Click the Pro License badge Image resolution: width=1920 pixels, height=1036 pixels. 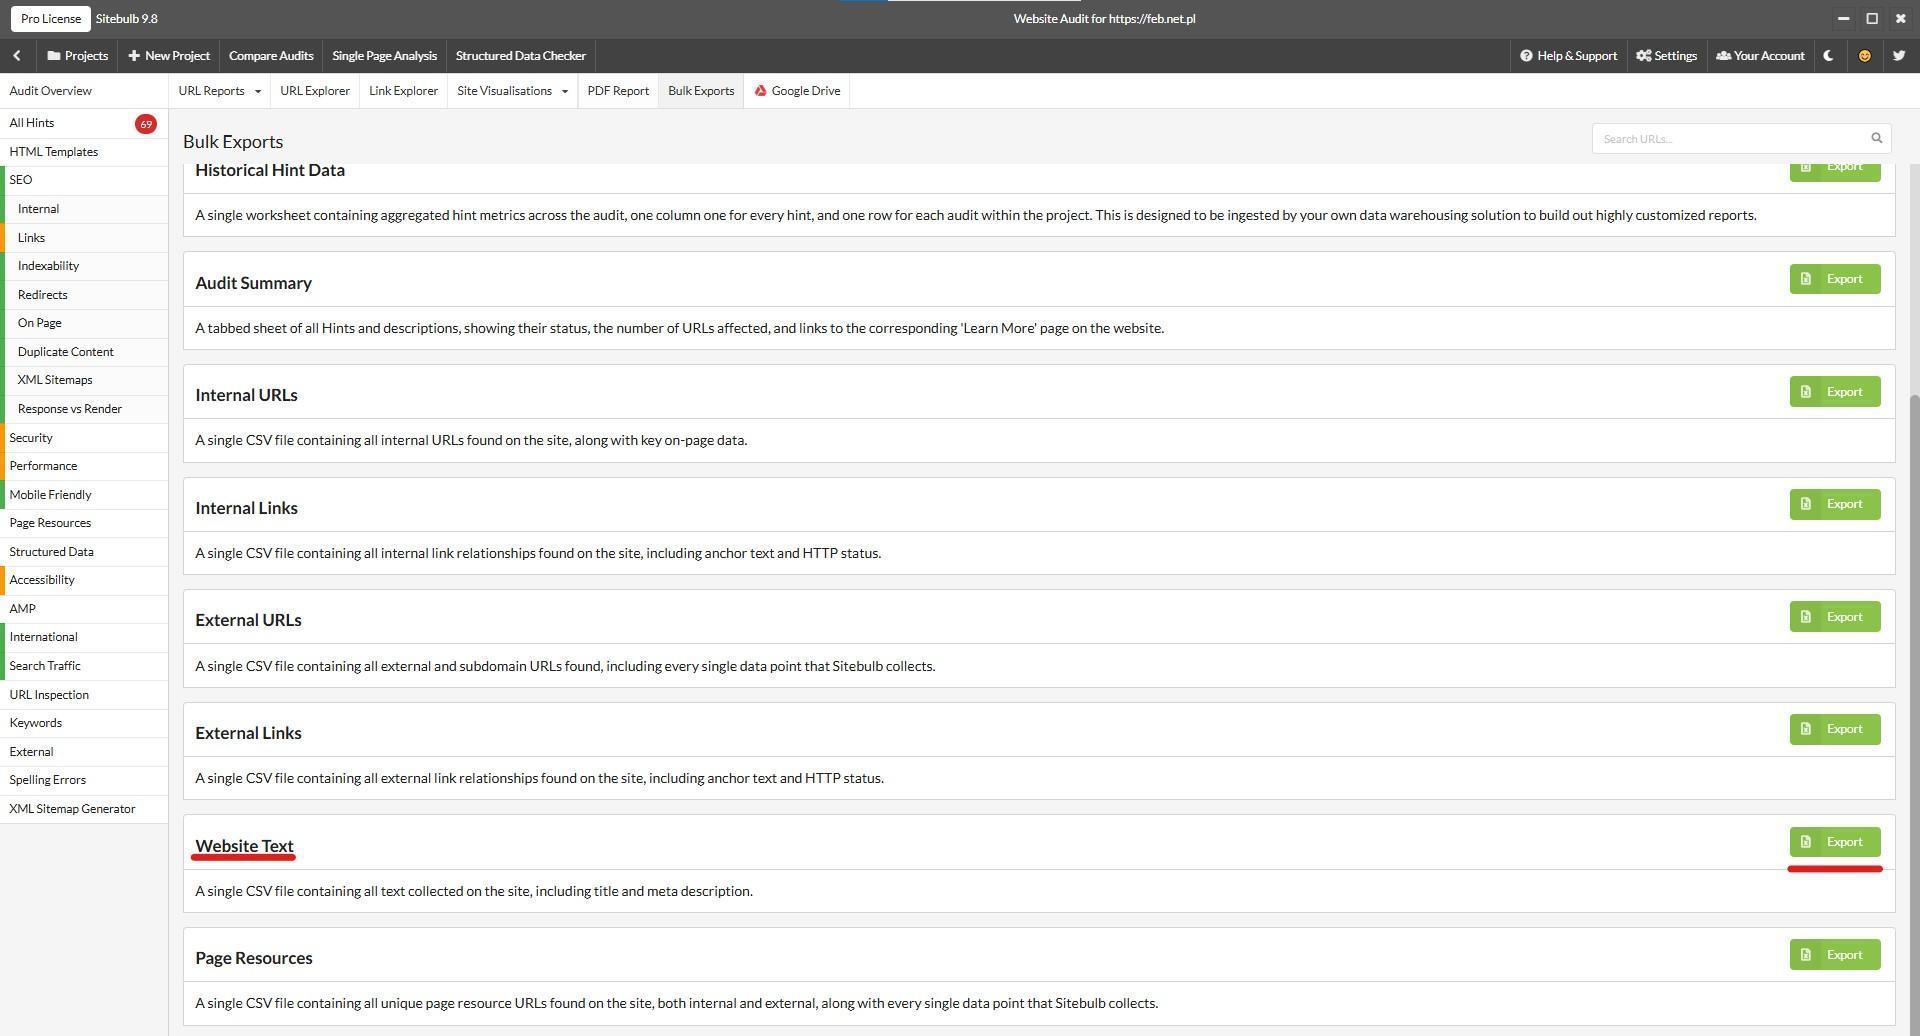pyautogui.click(x=51, y=19)
